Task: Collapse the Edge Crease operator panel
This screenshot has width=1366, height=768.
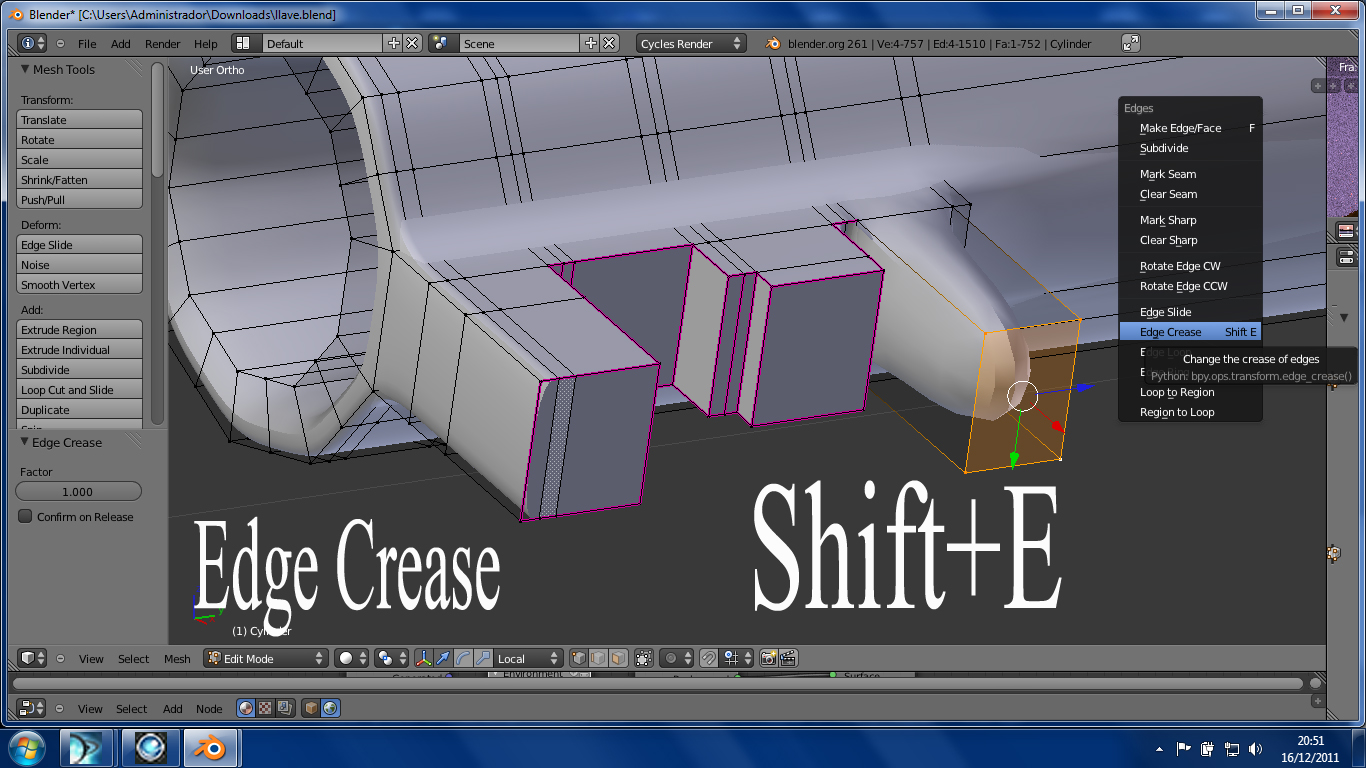Action: coord(25,442)
